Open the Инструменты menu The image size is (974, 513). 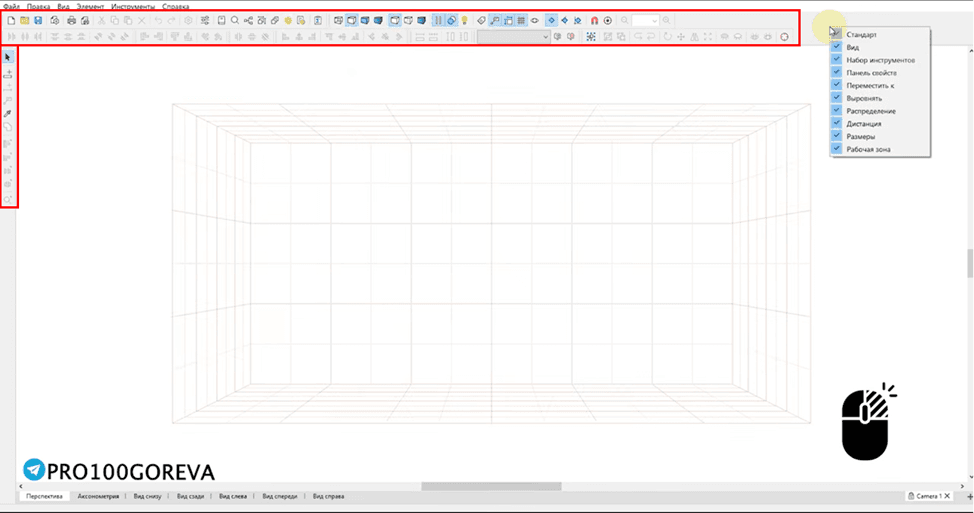133,6
